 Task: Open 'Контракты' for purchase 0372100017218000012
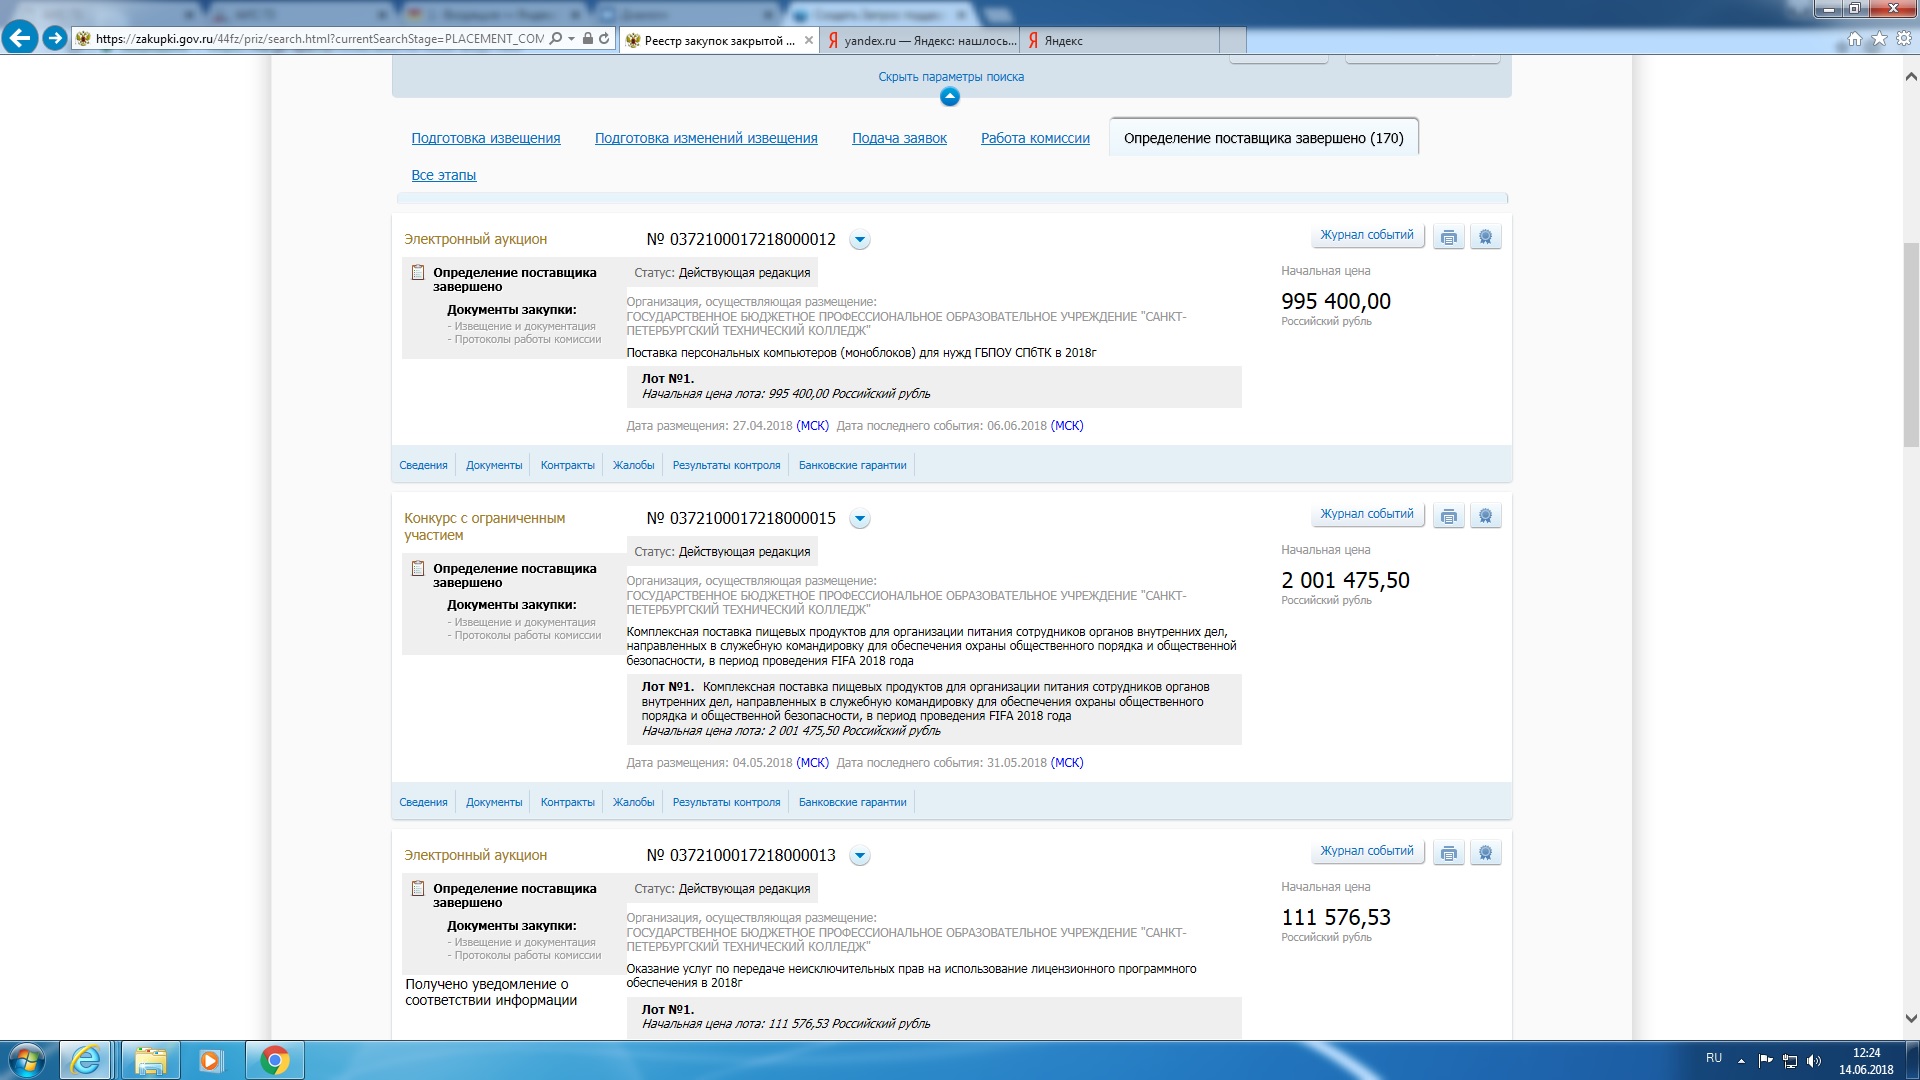click(x=567, y=465)
